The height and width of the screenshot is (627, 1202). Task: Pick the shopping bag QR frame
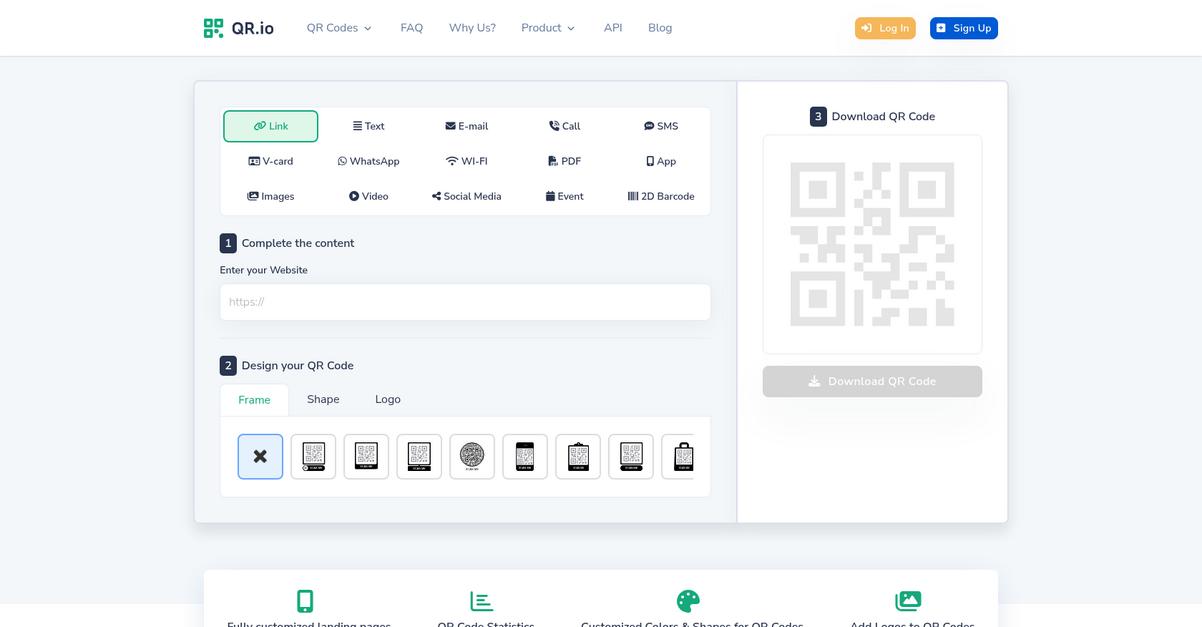678,456
